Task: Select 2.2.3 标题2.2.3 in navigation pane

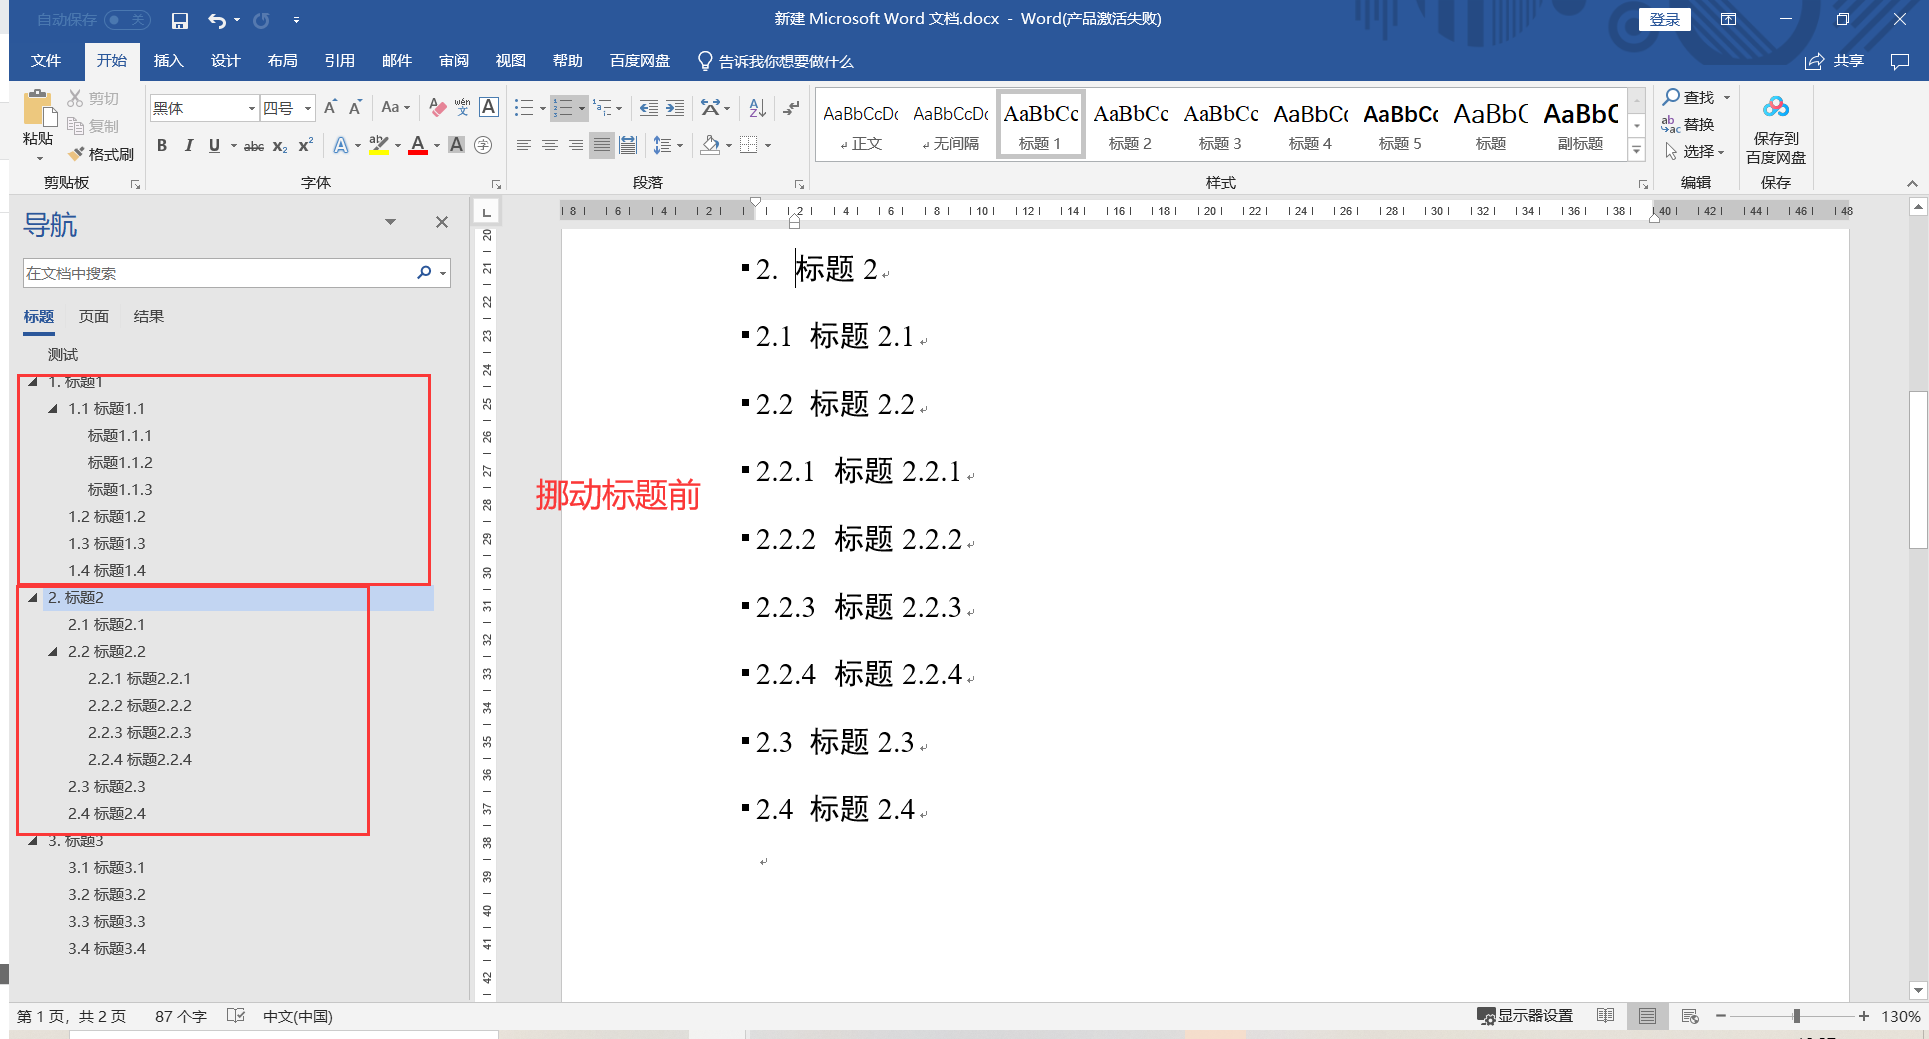Action: (x=140, y=732)
